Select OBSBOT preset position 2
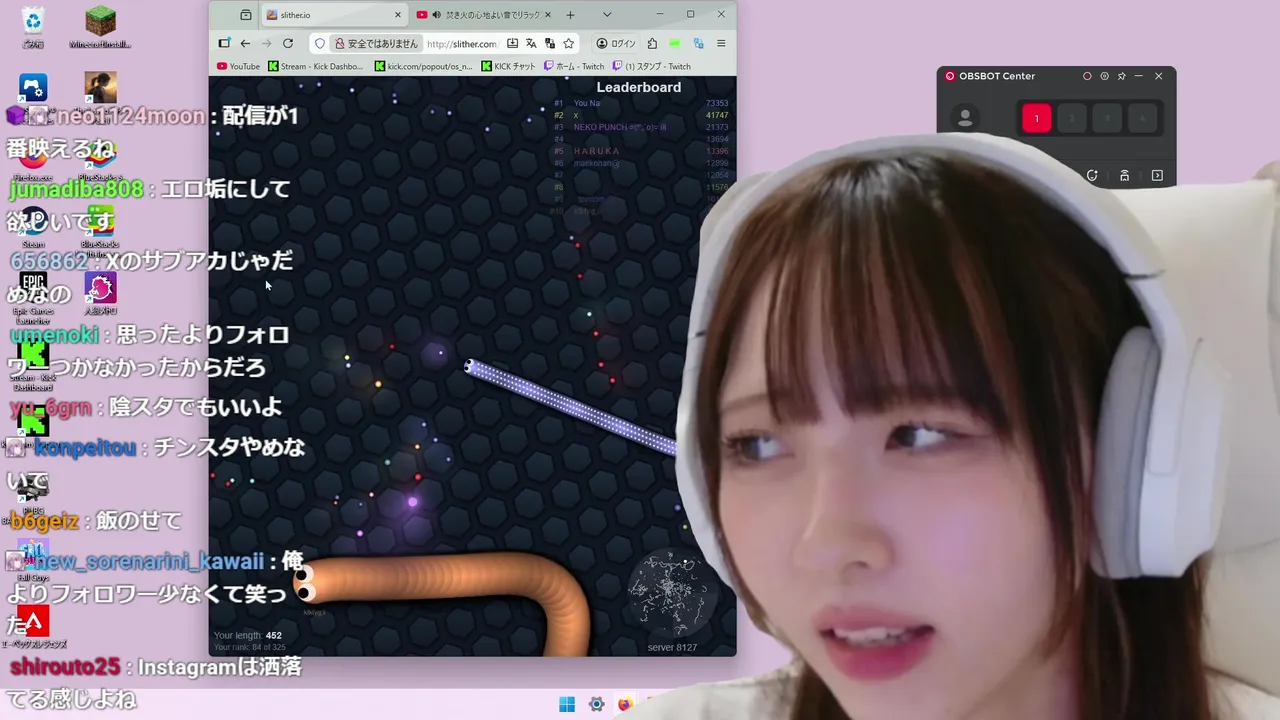Image resolution: width=1280 pixels, height=720 pixels. [1072, 118]
